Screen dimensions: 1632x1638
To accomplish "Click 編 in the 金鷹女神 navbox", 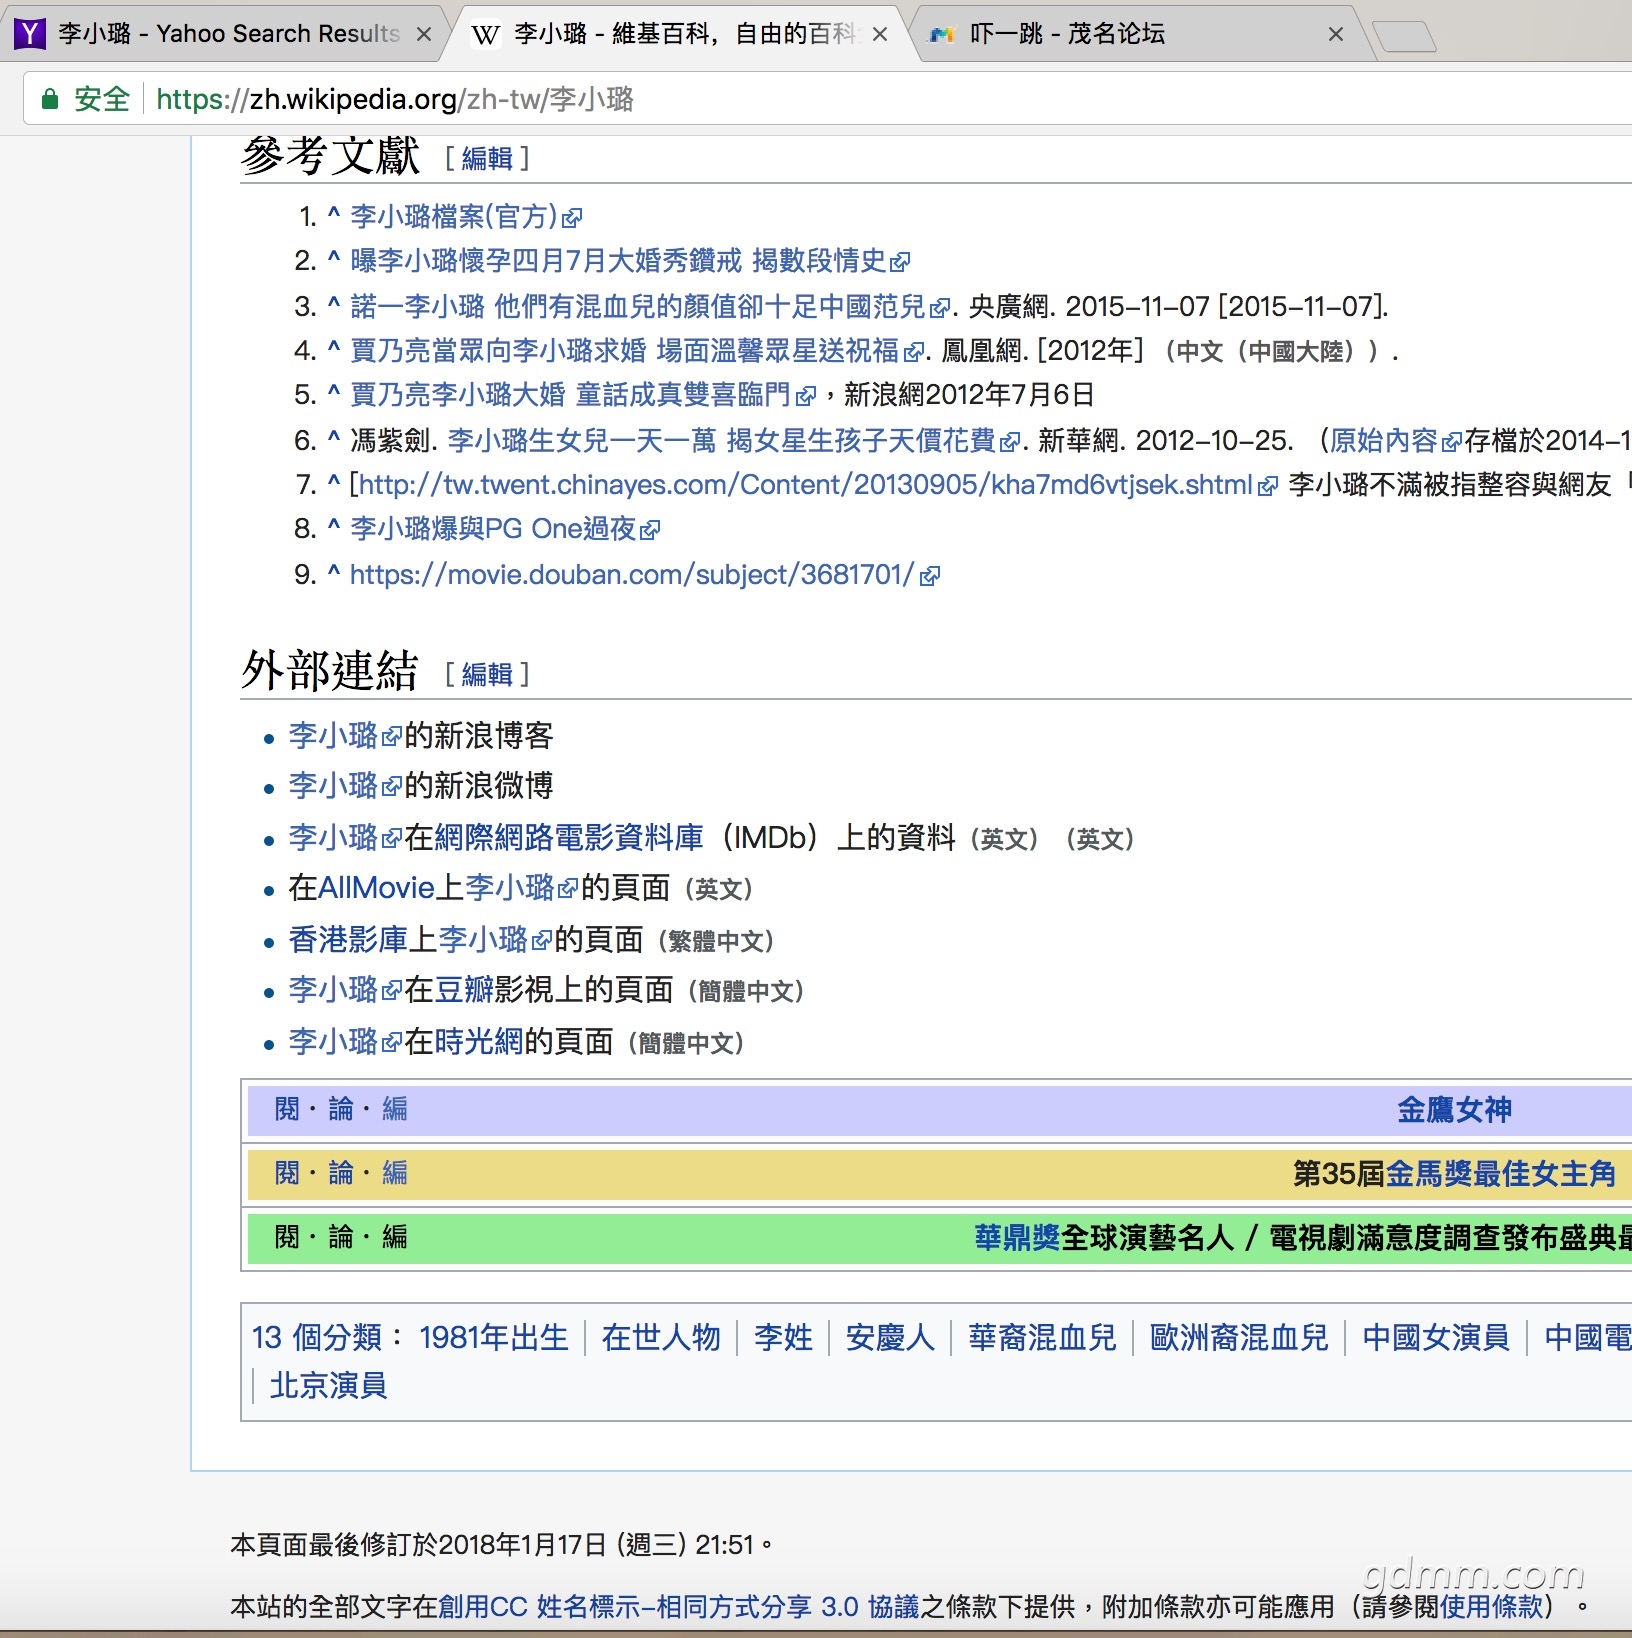I will tap(395, 1110).
